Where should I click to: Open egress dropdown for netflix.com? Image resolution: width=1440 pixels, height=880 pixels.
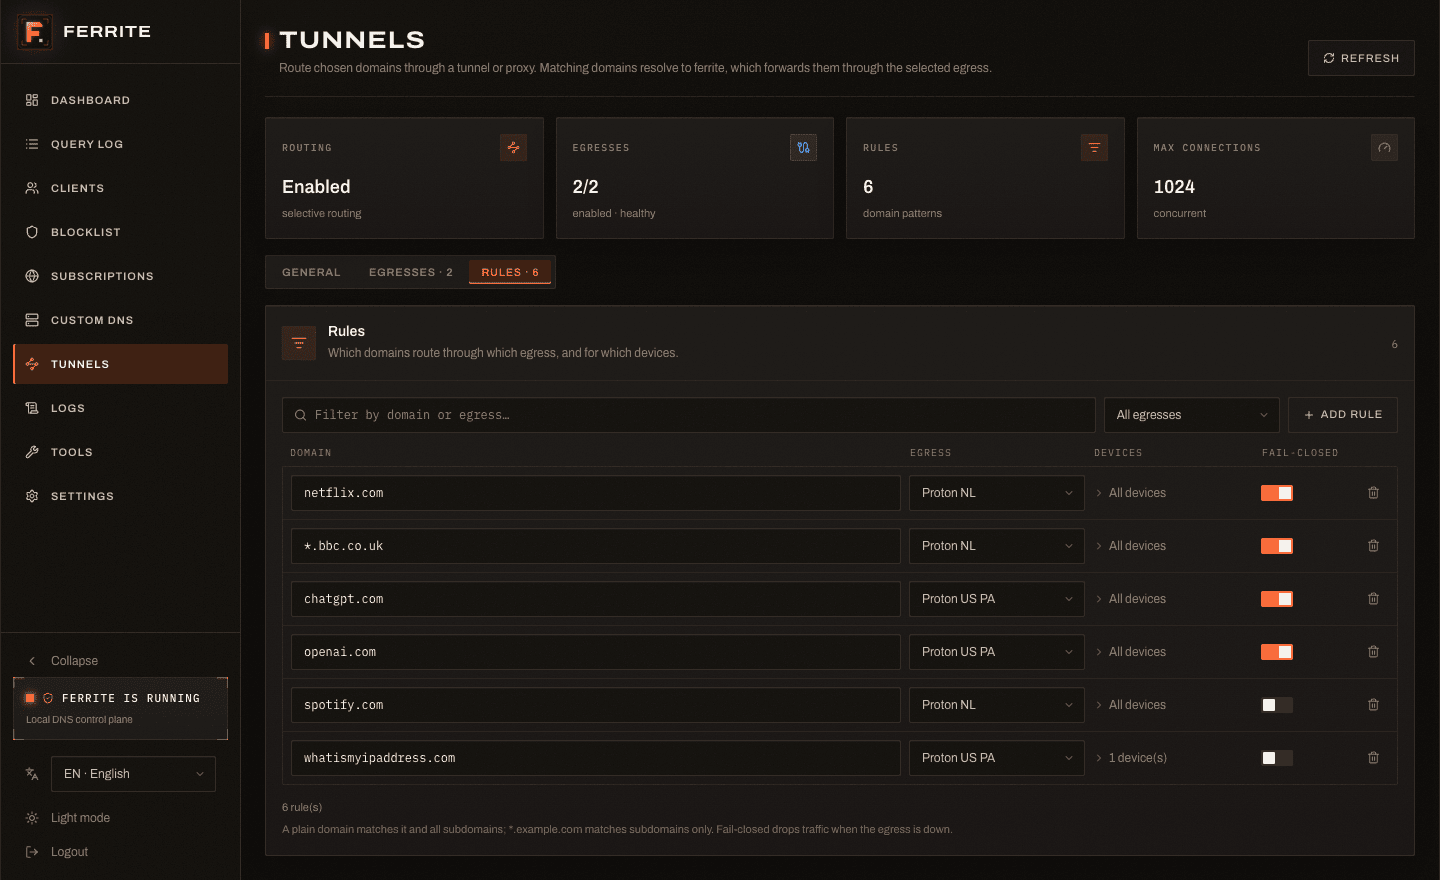coord(997,493)
